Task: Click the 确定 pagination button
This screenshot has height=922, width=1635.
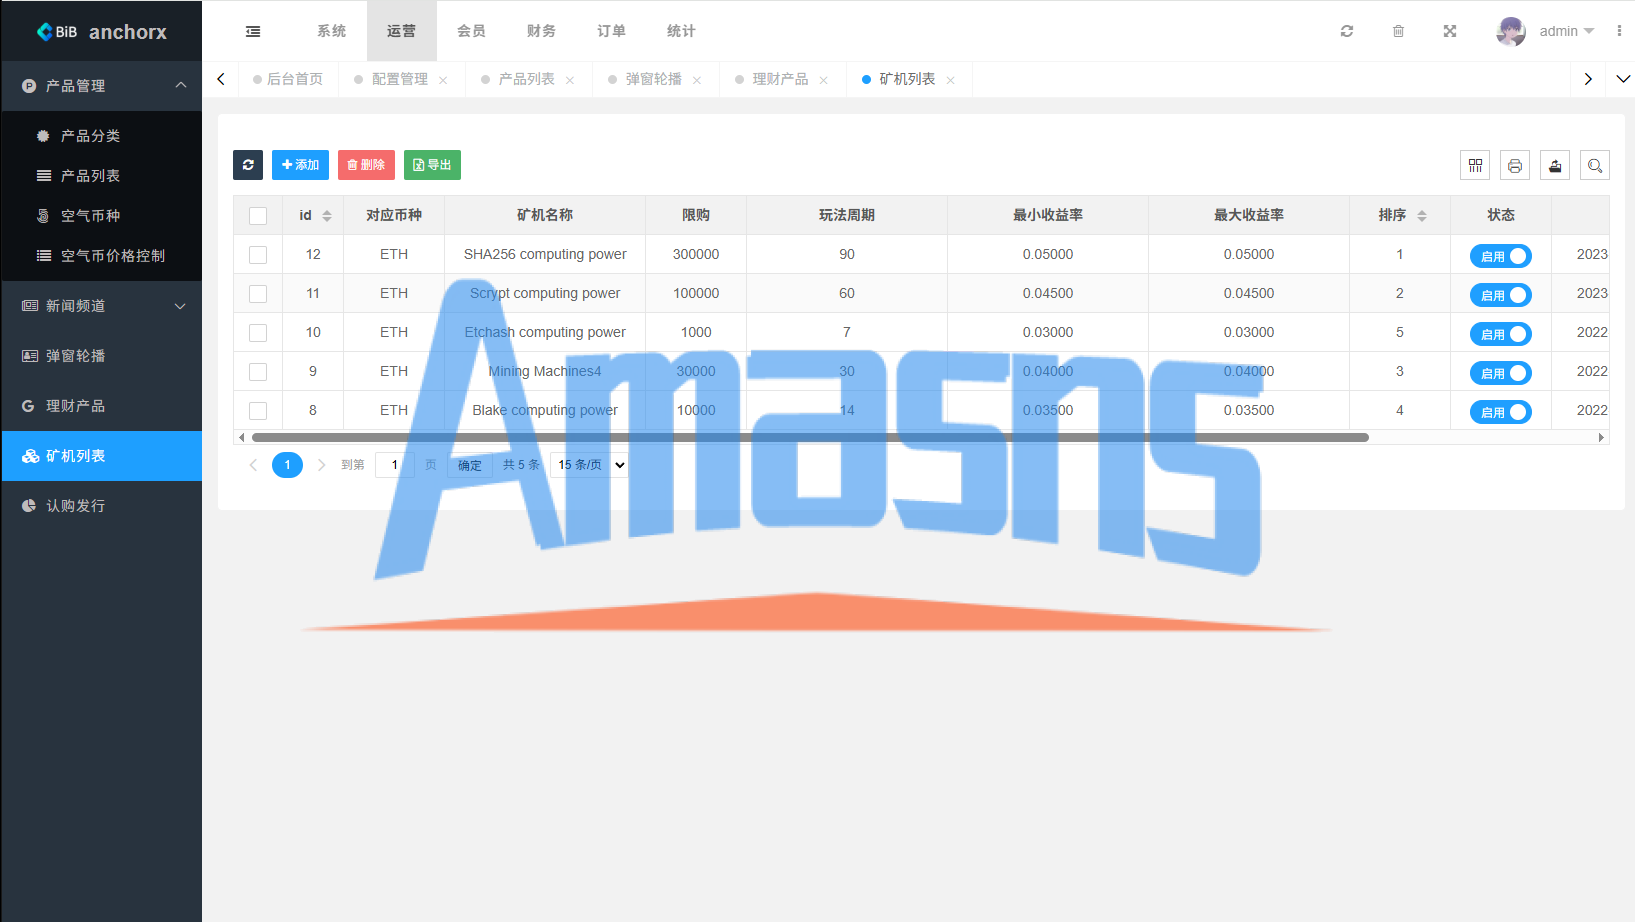Action: click(x=470, y=465)
